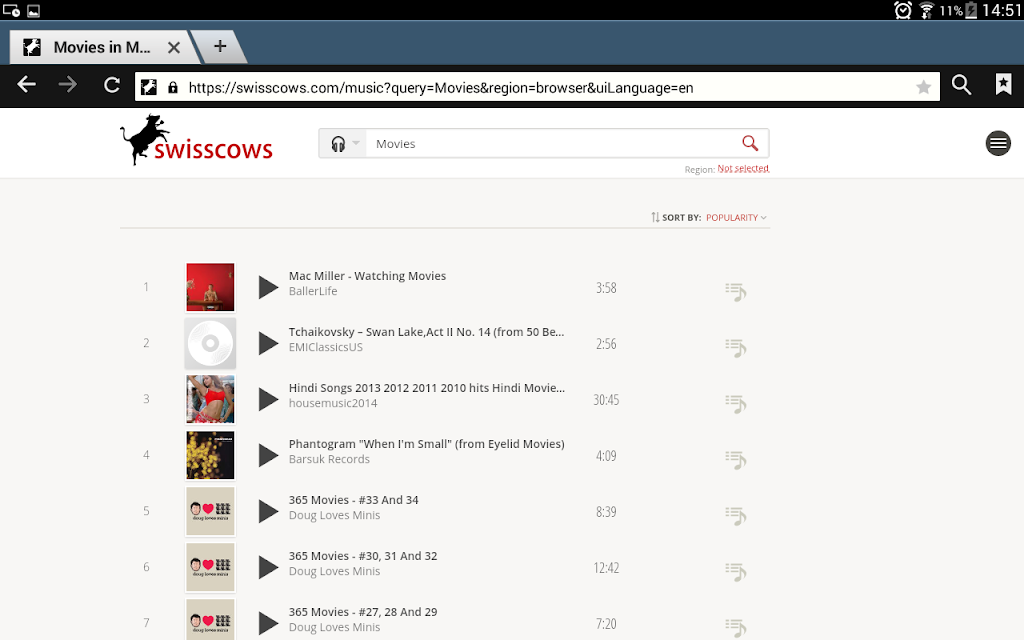Open battery indicator in status bar

(x=970, y=10)
